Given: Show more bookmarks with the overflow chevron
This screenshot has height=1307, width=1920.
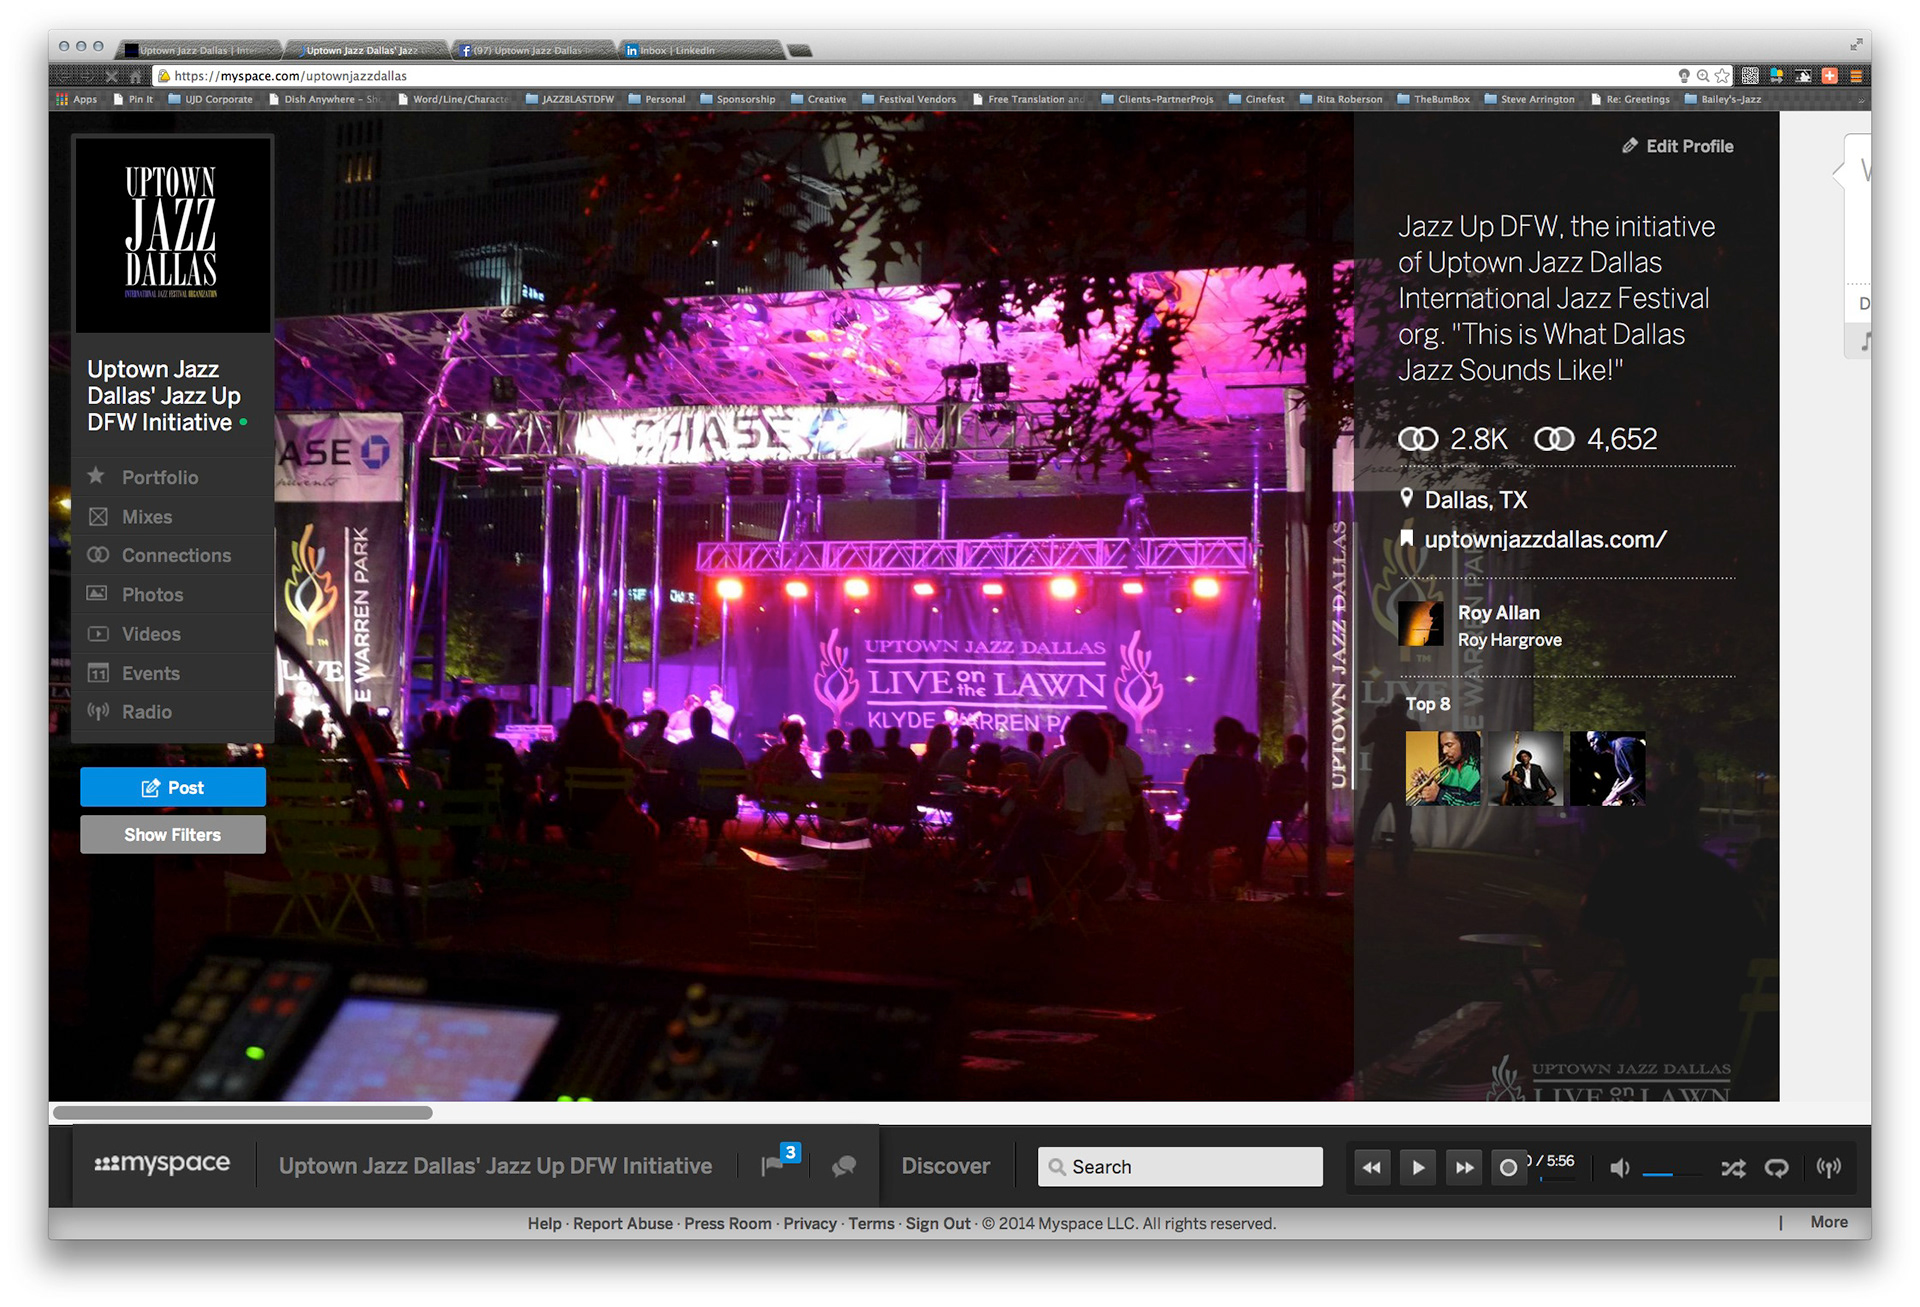Looking at the screenshot, I should (1861, 100).
